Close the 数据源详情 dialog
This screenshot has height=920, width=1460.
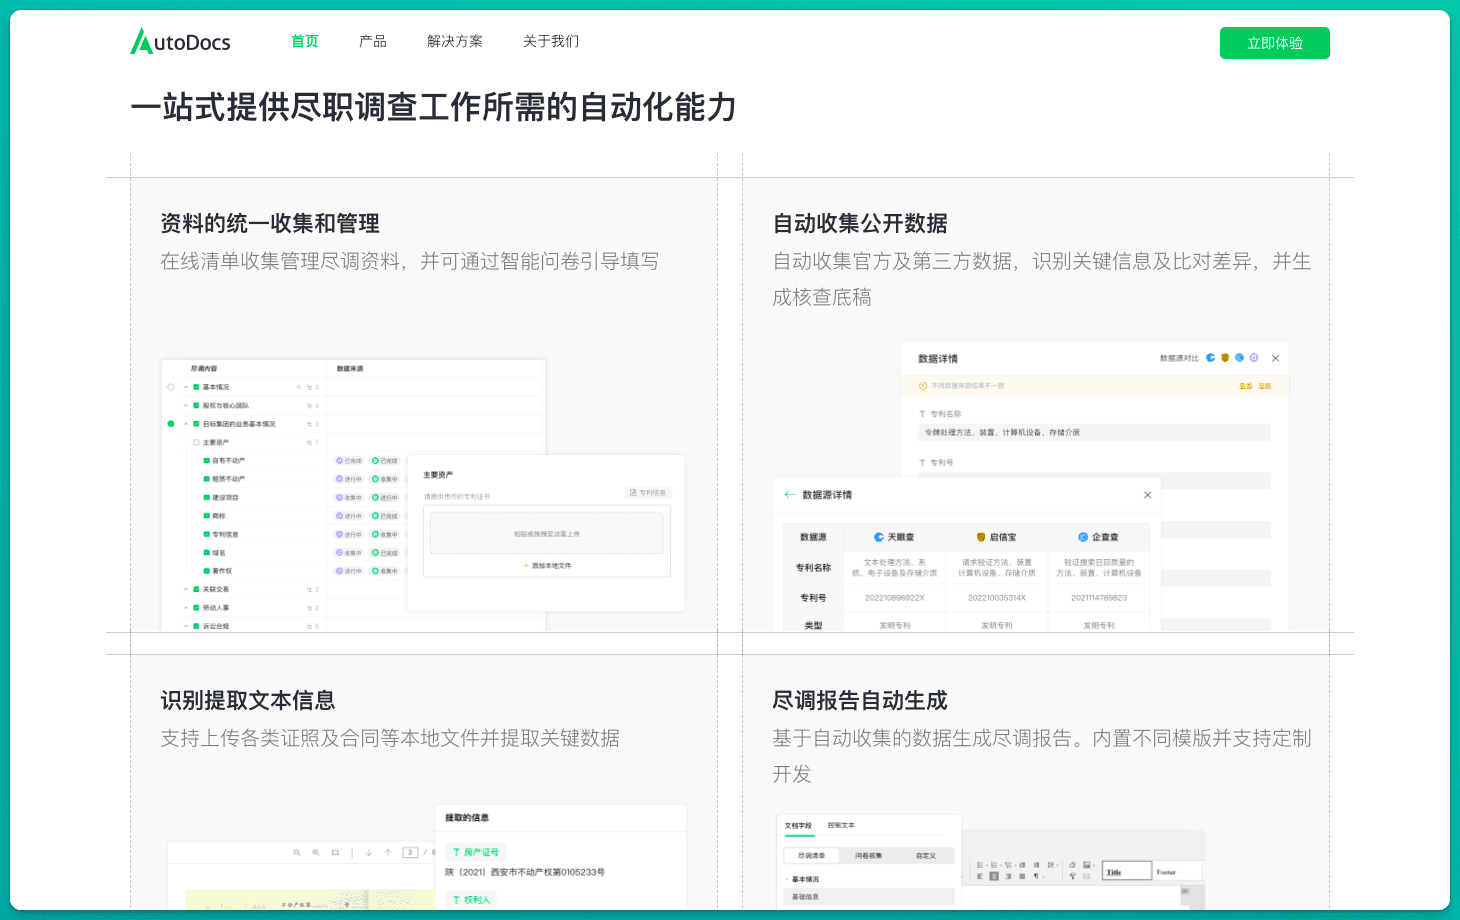[x=1148, y=495]
